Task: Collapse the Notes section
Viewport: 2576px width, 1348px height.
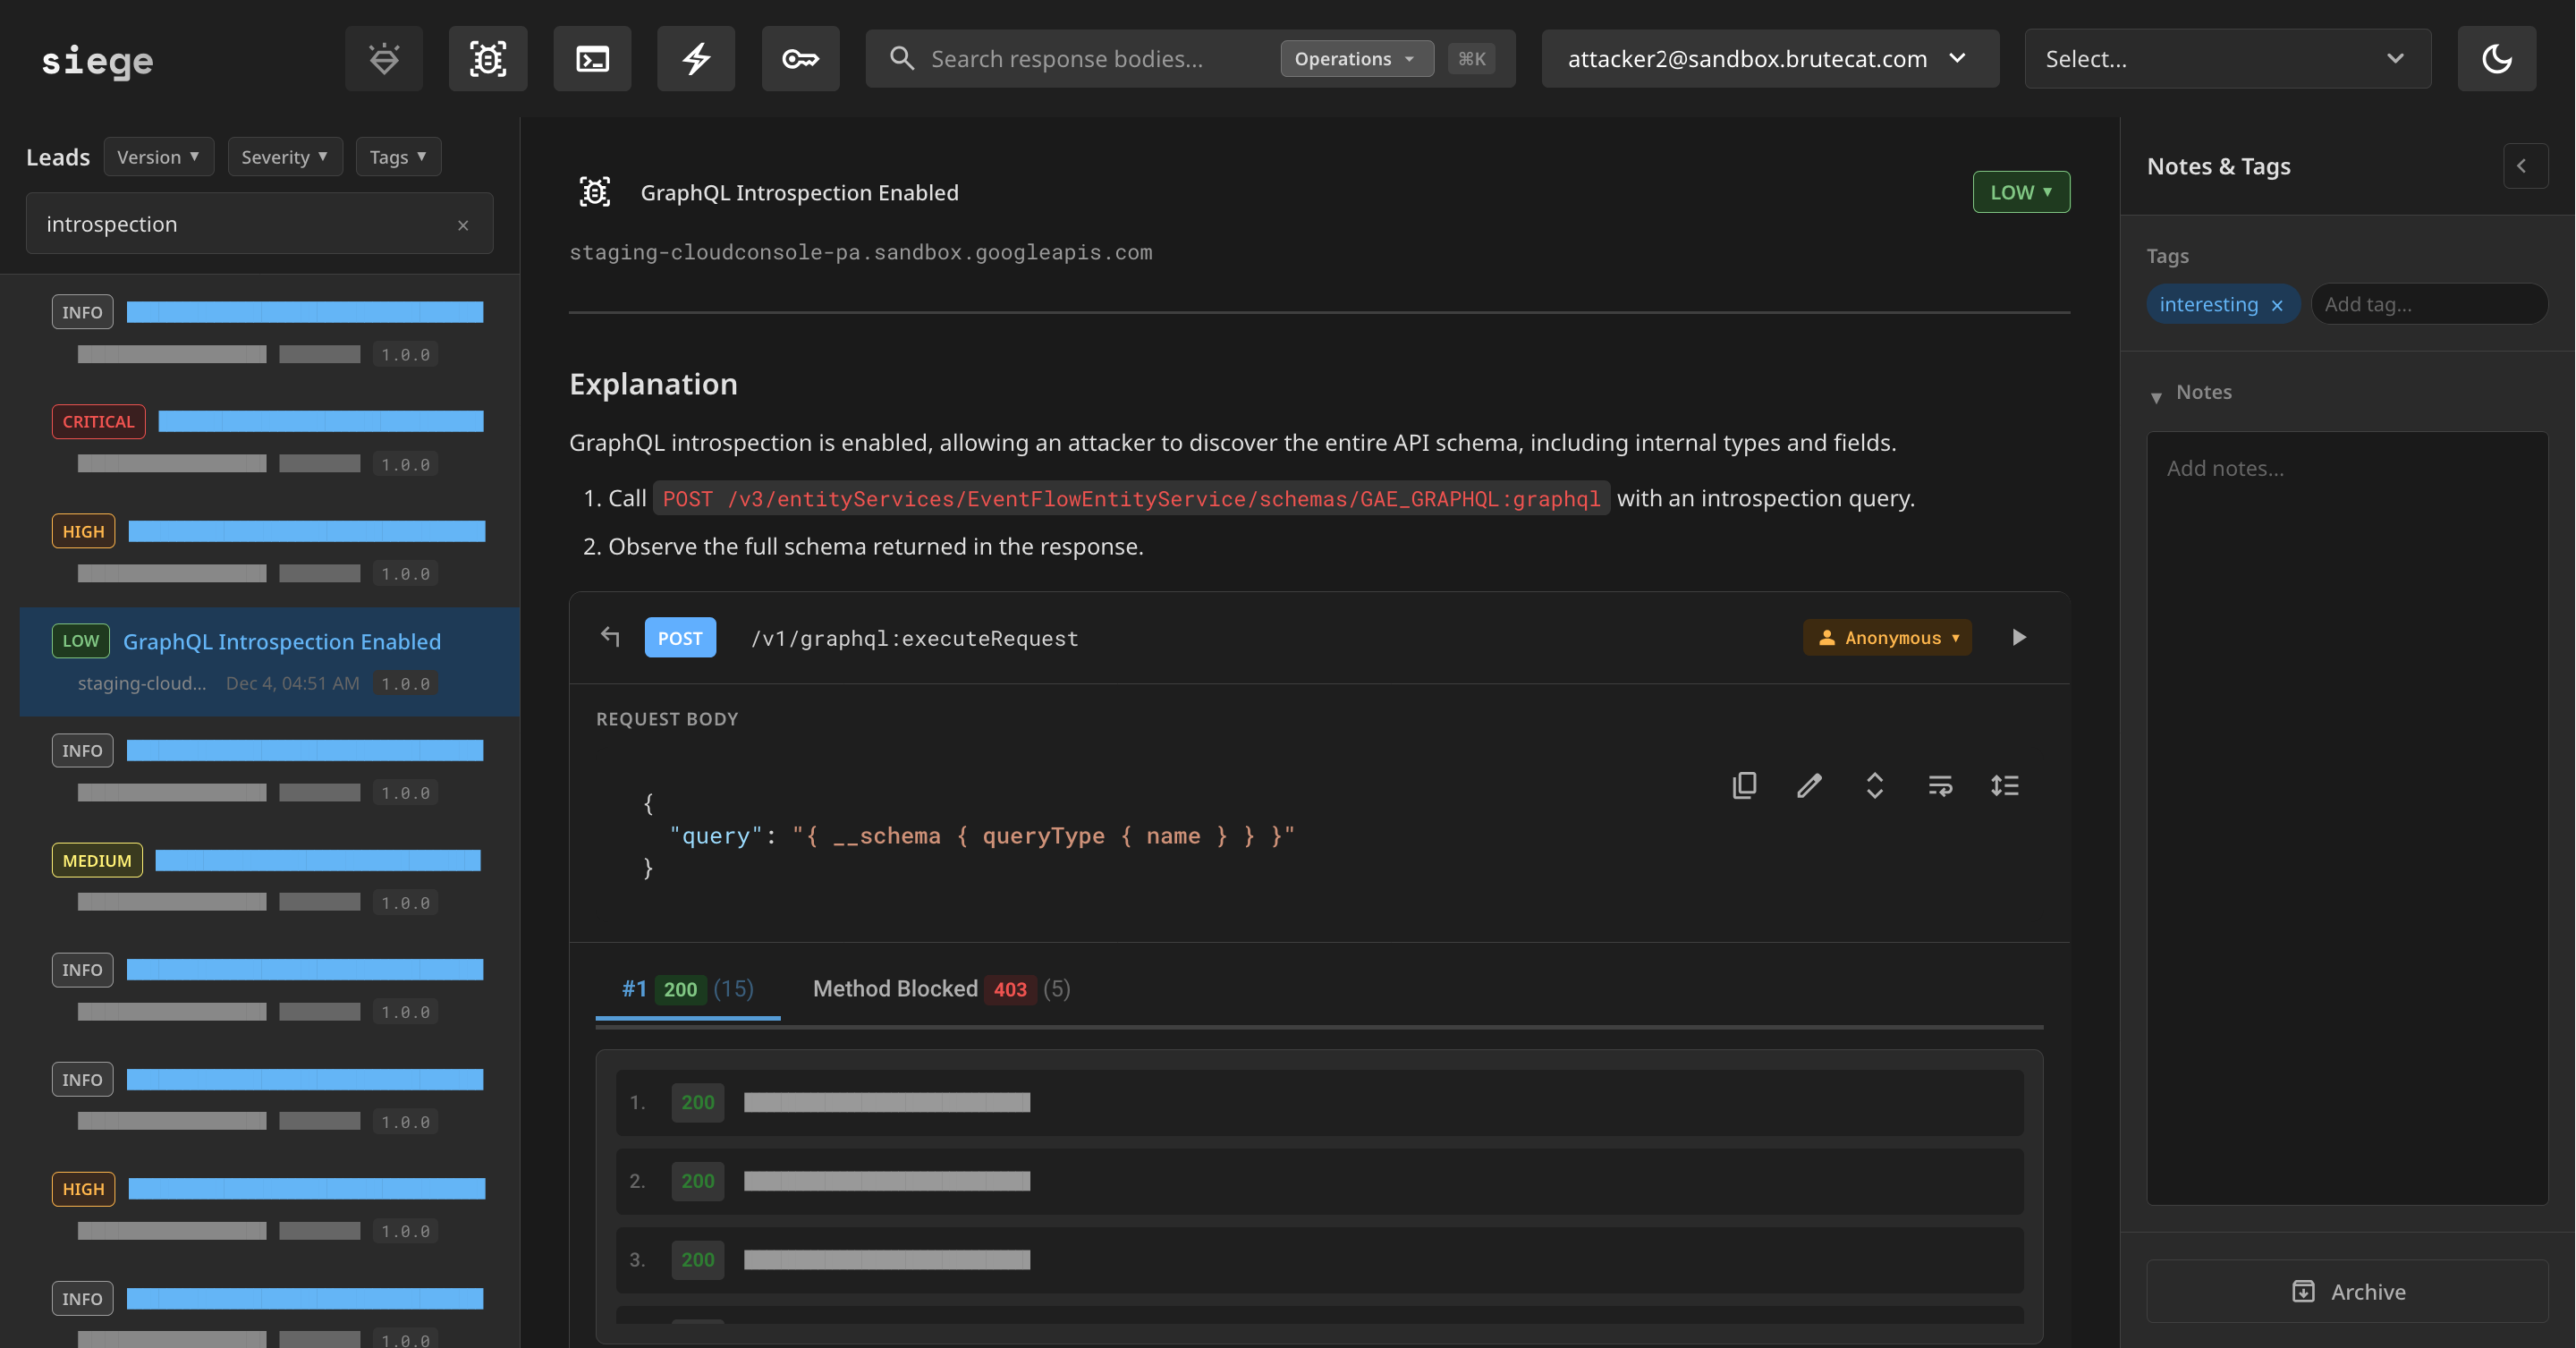Action: 2156,396
